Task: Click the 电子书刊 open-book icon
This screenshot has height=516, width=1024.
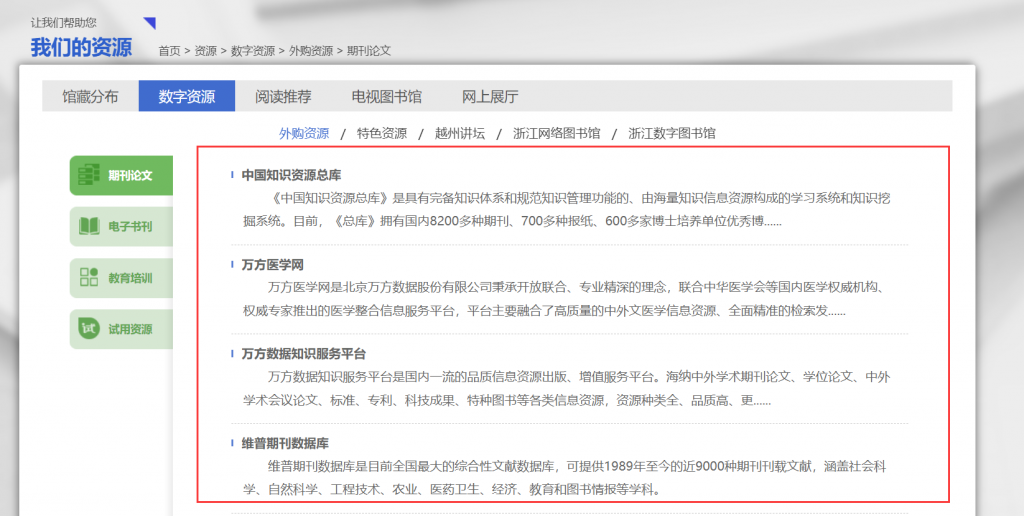Action: coord(89,226)
